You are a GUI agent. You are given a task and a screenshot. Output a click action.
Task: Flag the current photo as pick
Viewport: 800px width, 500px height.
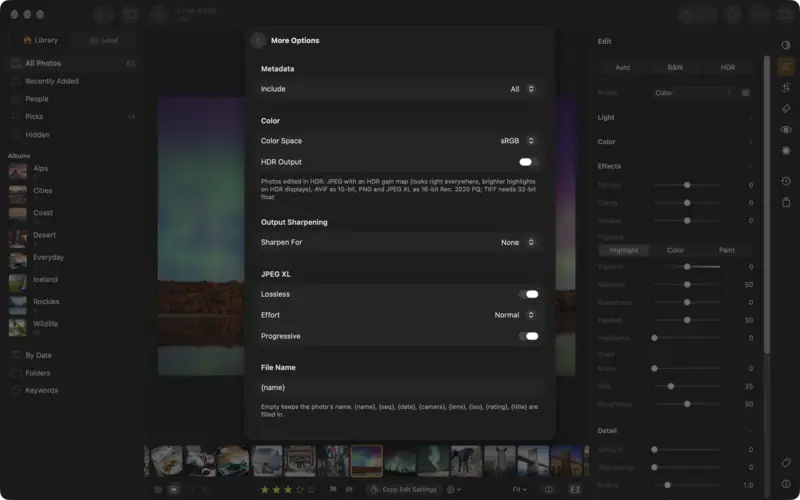click(333, 489)
